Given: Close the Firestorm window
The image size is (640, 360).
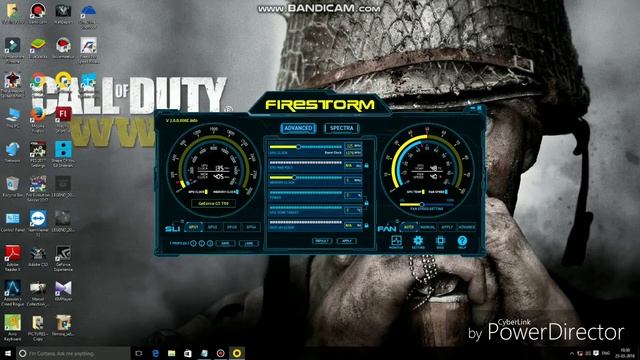Looking at the screenshot, I should (479, 108).
